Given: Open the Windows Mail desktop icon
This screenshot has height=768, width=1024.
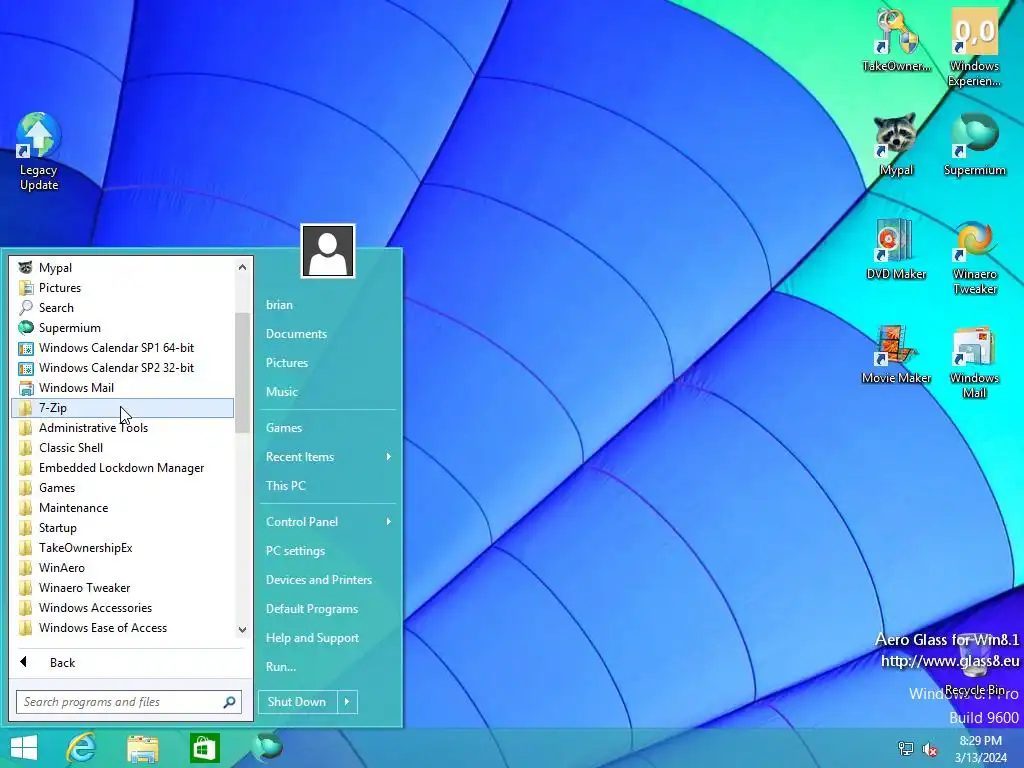Looking at the screenshot, I should pos(974,361).
